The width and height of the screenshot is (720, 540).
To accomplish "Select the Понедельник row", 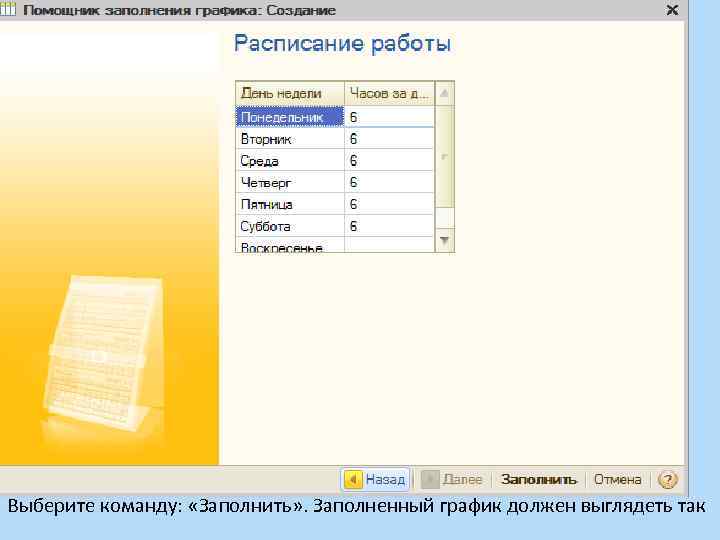I will coord(335,117).
